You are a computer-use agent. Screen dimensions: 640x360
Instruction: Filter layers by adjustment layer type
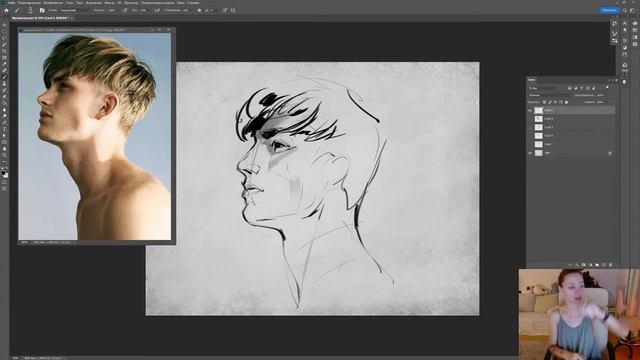coord(576,88)
